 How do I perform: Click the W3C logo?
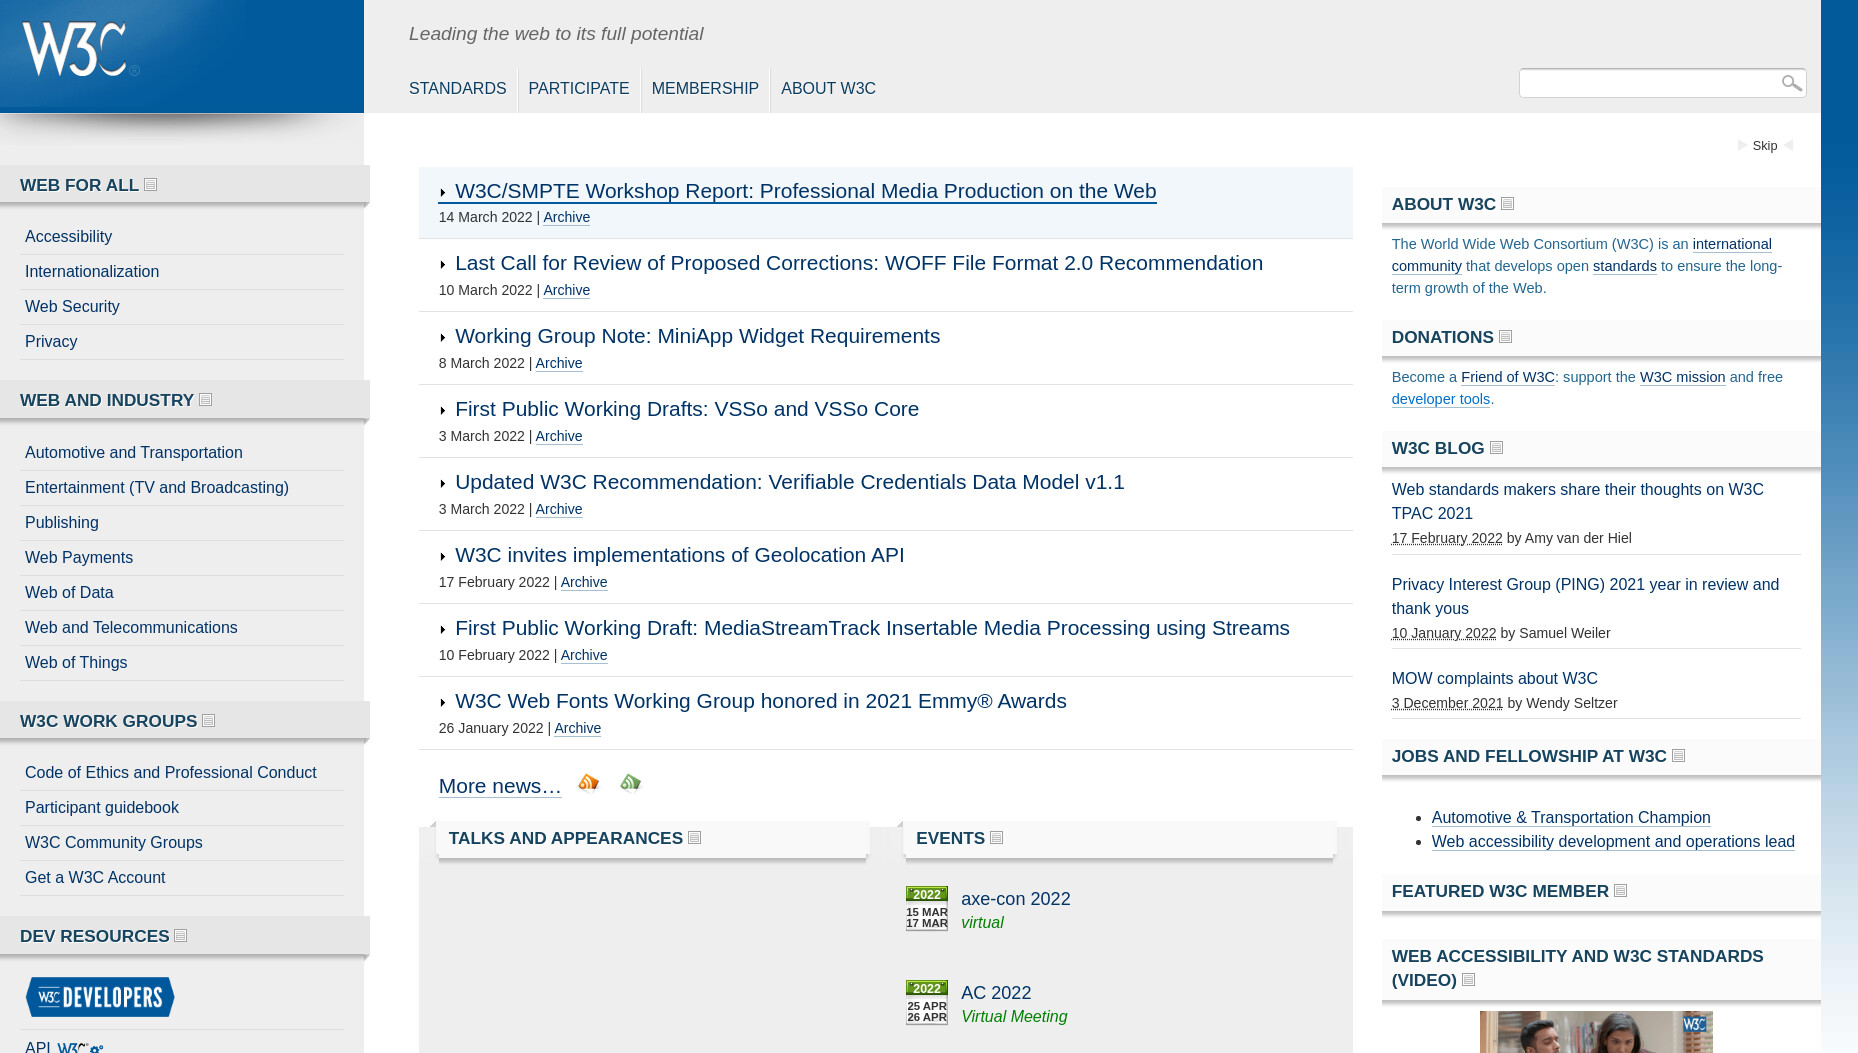tap(80, 49)
